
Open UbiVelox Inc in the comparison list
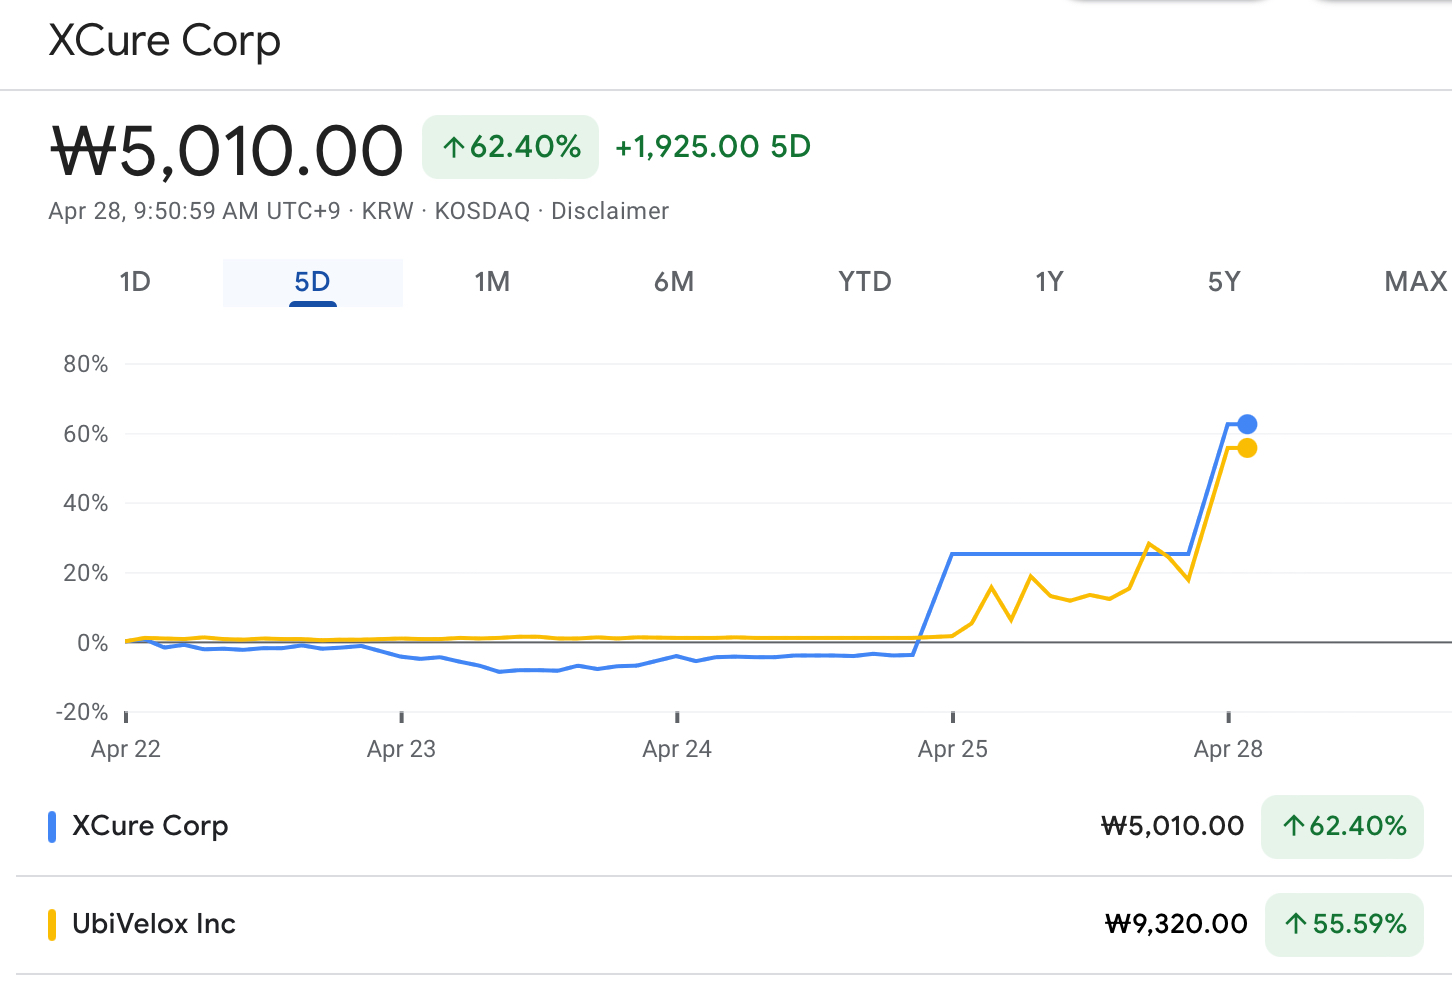(x=154, y=924)
